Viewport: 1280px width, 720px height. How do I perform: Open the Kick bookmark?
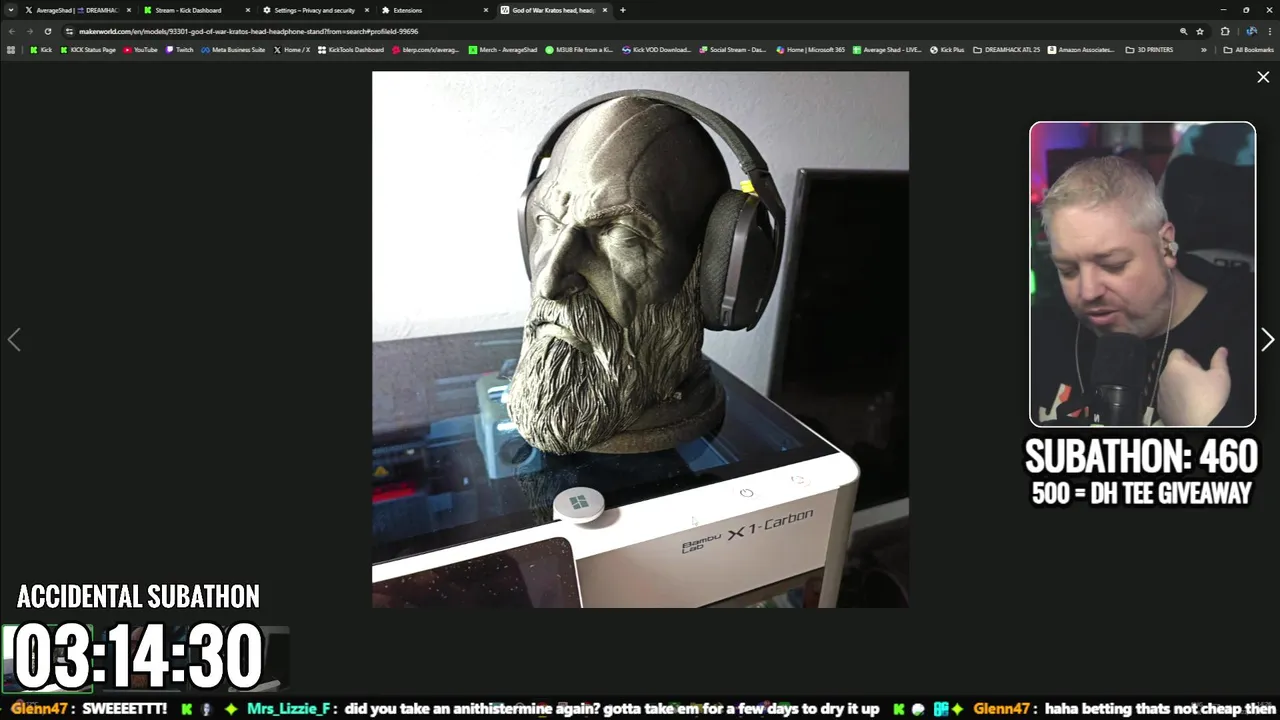click(x=40, y=49)
